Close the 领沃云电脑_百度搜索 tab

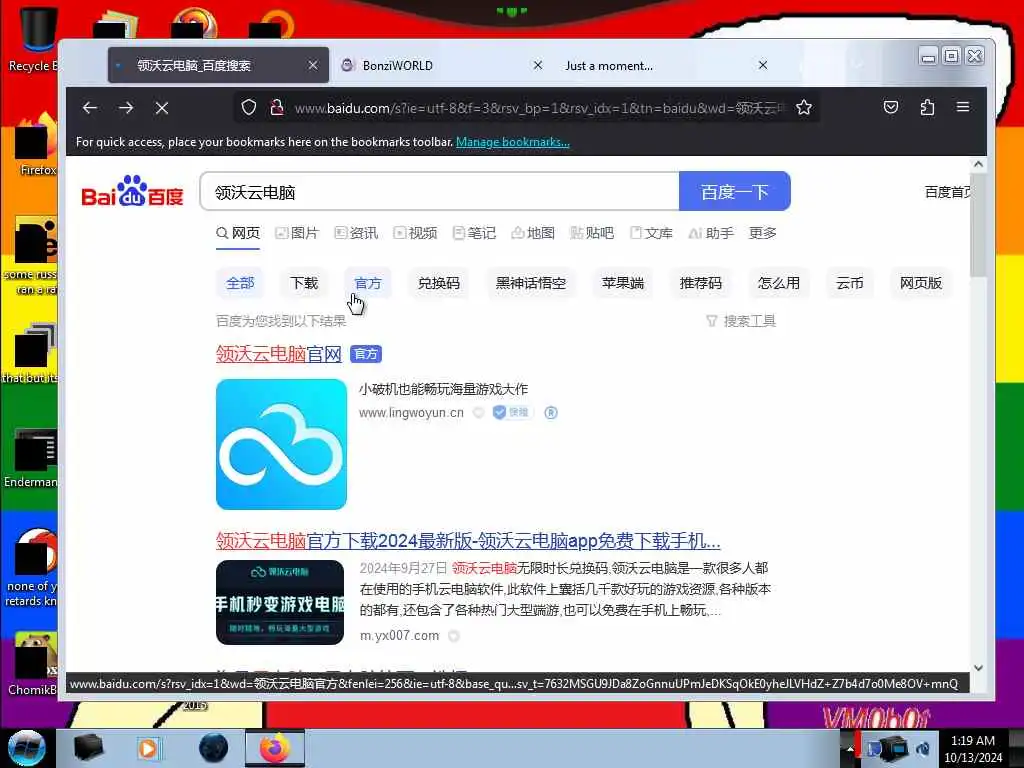pos(313,65)
